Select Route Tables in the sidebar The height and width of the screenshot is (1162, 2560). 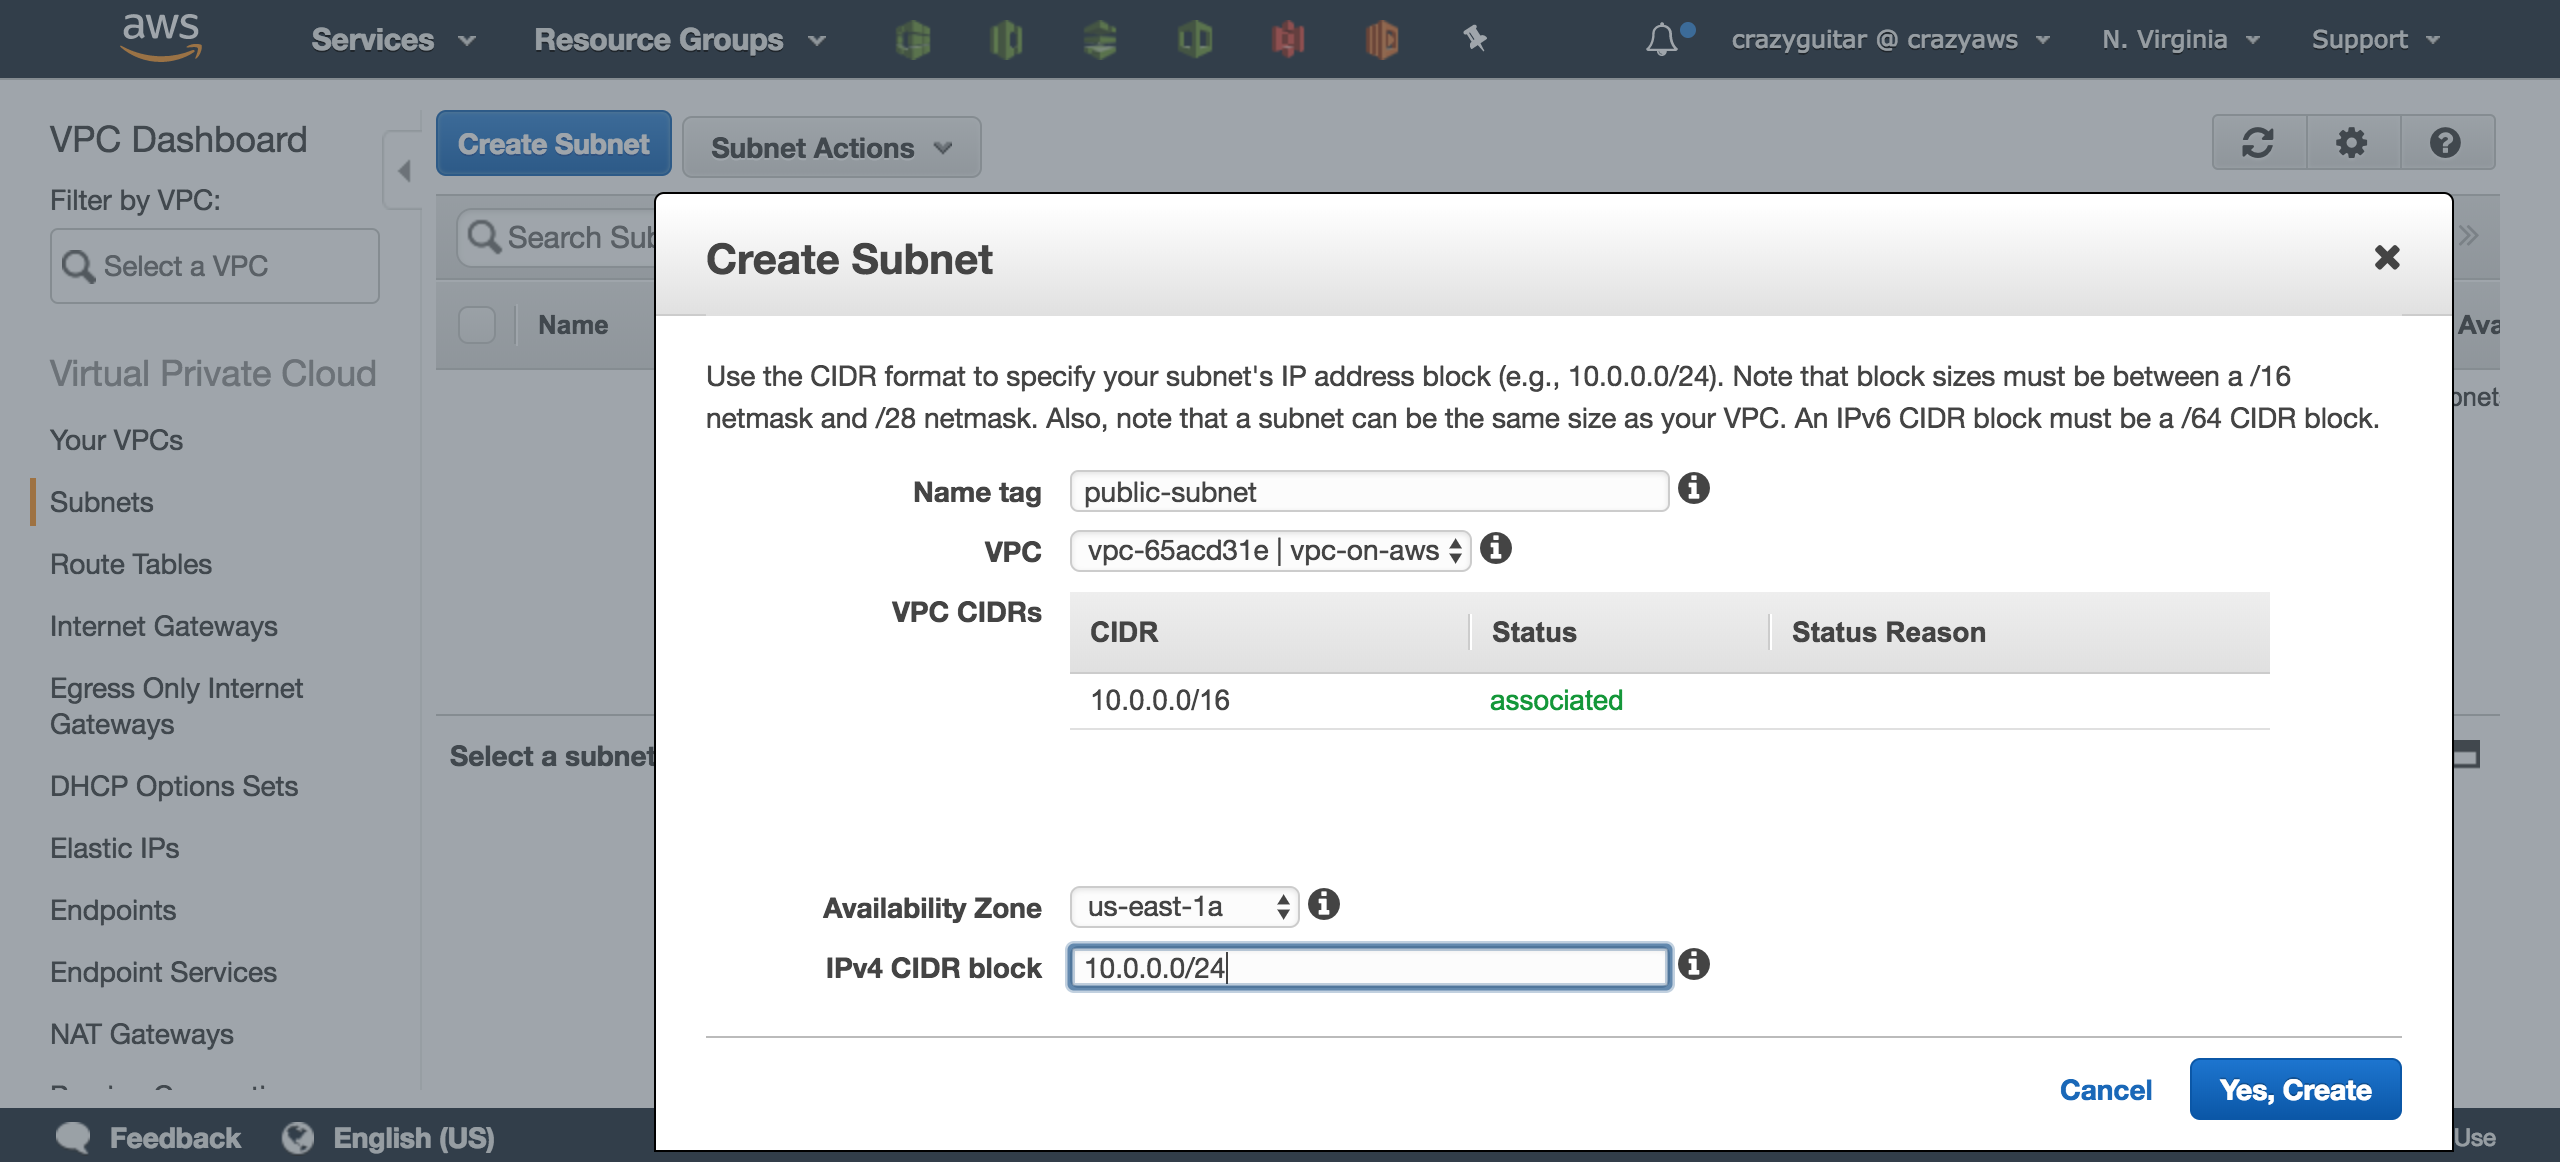point(130,563)
